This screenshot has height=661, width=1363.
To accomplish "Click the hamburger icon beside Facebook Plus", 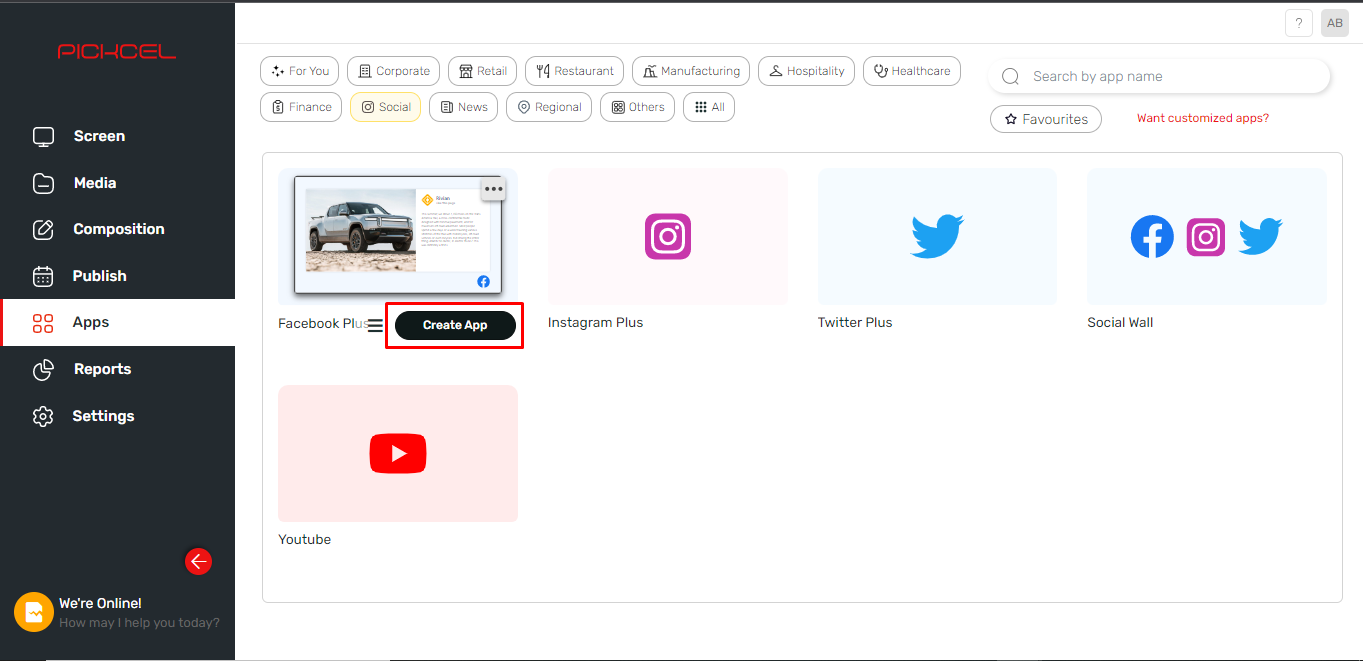I will [x=375, y=326].
